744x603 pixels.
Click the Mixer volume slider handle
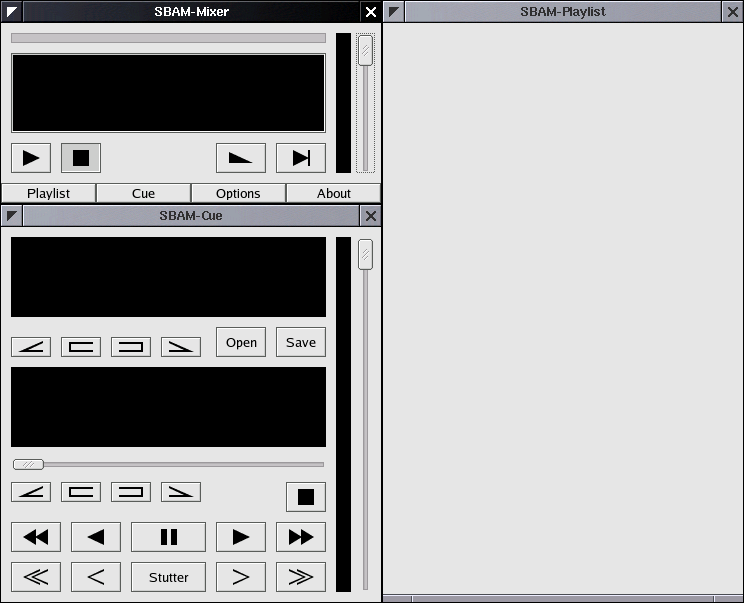[365, 50]
